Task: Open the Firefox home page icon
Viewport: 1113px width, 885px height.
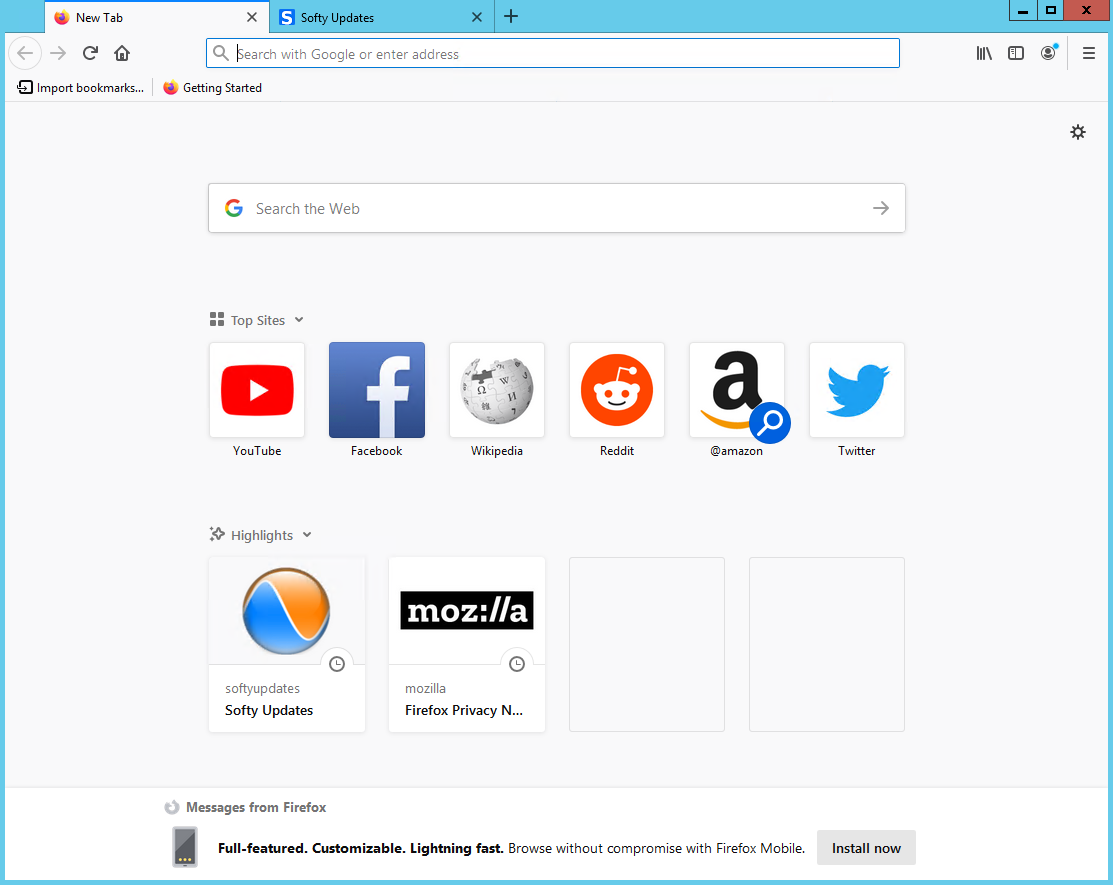Action: pyautogui.click(x=122, y=53)
